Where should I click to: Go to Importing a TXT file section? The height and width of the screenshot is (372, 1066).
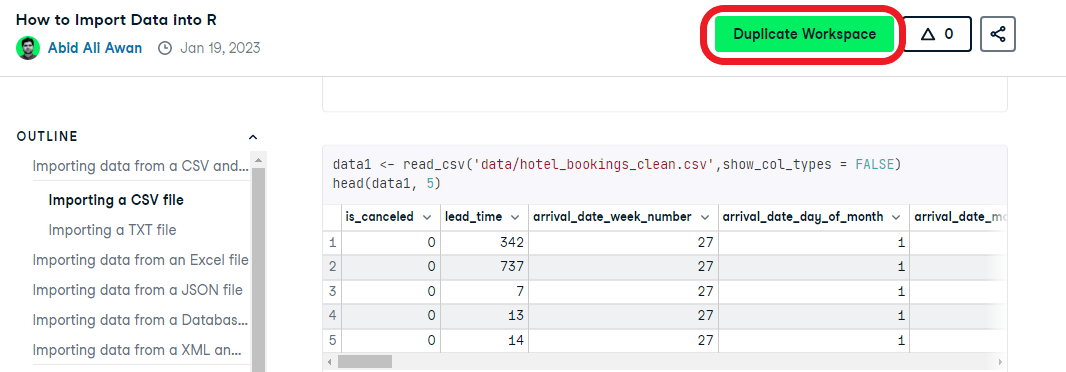click(112, 230)
